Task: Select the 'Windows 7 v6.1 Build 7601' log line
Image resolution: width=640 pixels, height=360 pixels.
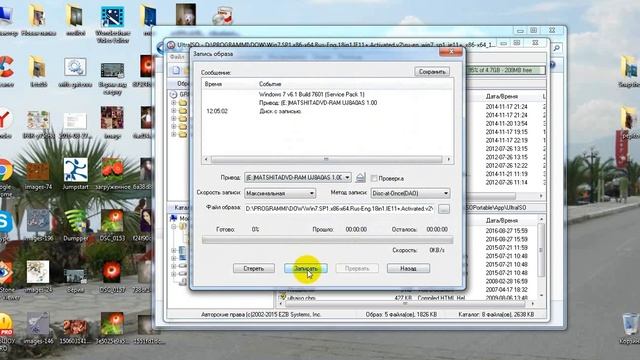Action: coord(311,94)
